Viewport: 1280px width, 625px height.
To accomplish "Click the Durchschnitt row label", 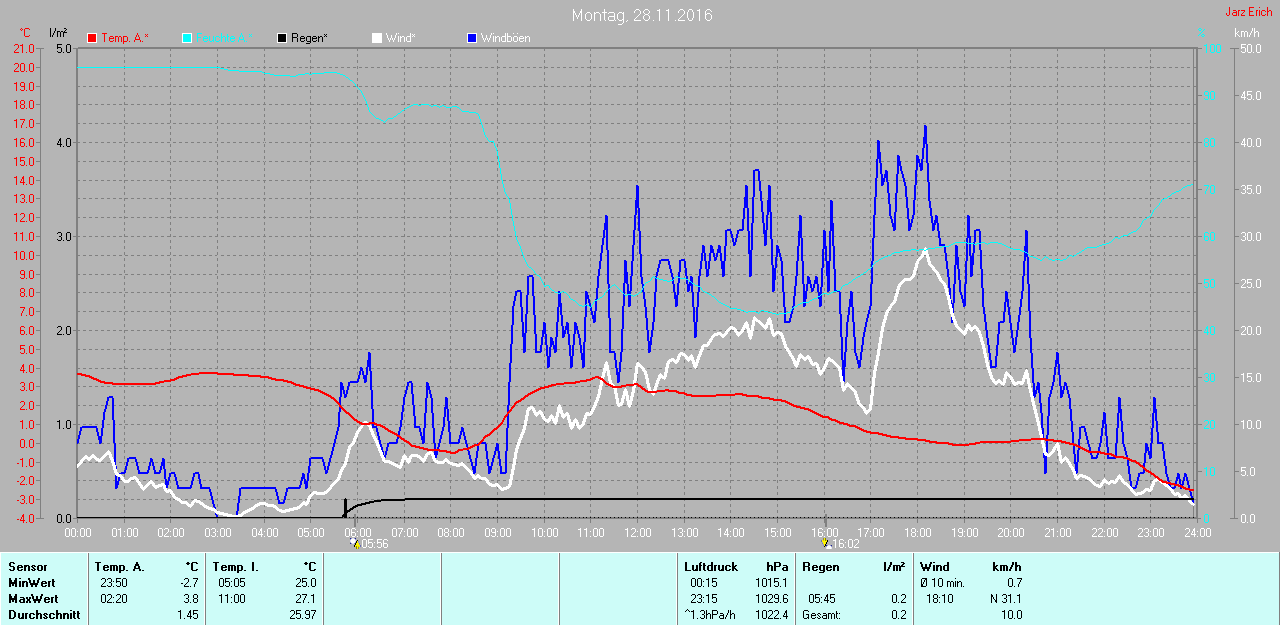I will click(x=44, y=614).
